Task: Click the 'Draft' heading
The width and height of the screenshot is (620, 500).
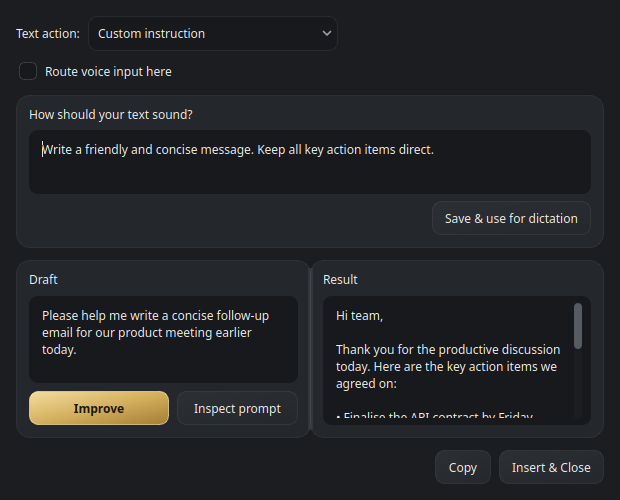Action: [x=43, y=279]
